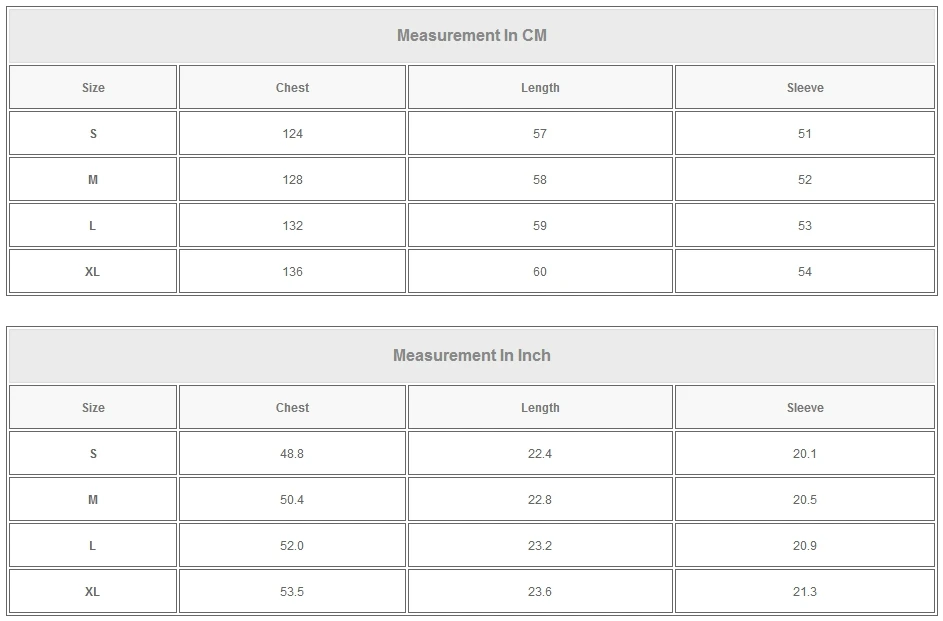This screenshot has width=943, height=621.
Task: Click the Length header in CM table
Action: tap(540, 88)
